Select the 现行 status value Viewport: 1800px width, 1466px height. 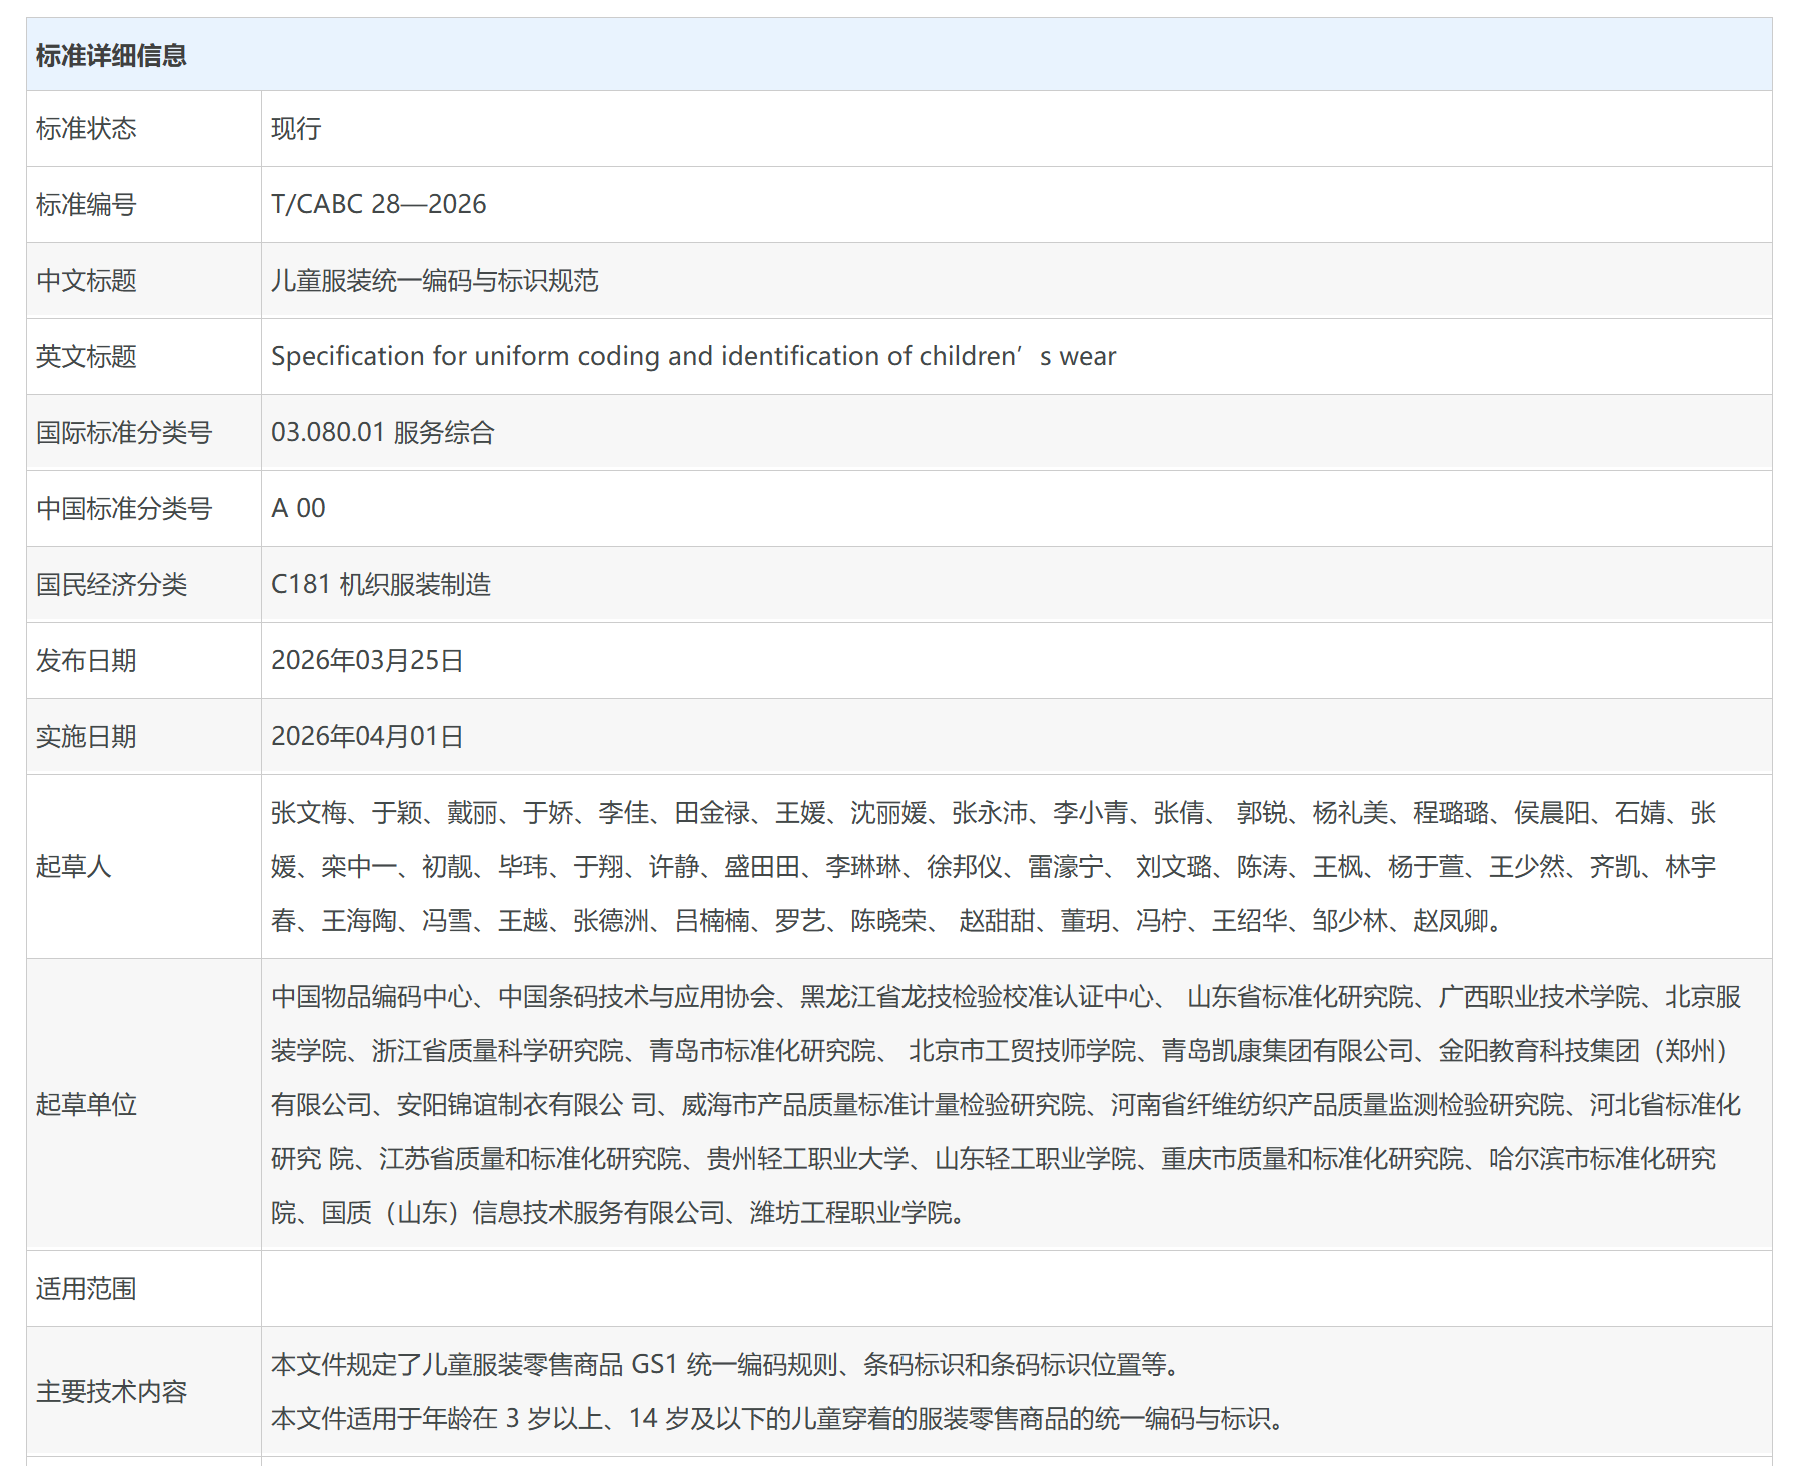pyautogui.click(x=296, y=129)
